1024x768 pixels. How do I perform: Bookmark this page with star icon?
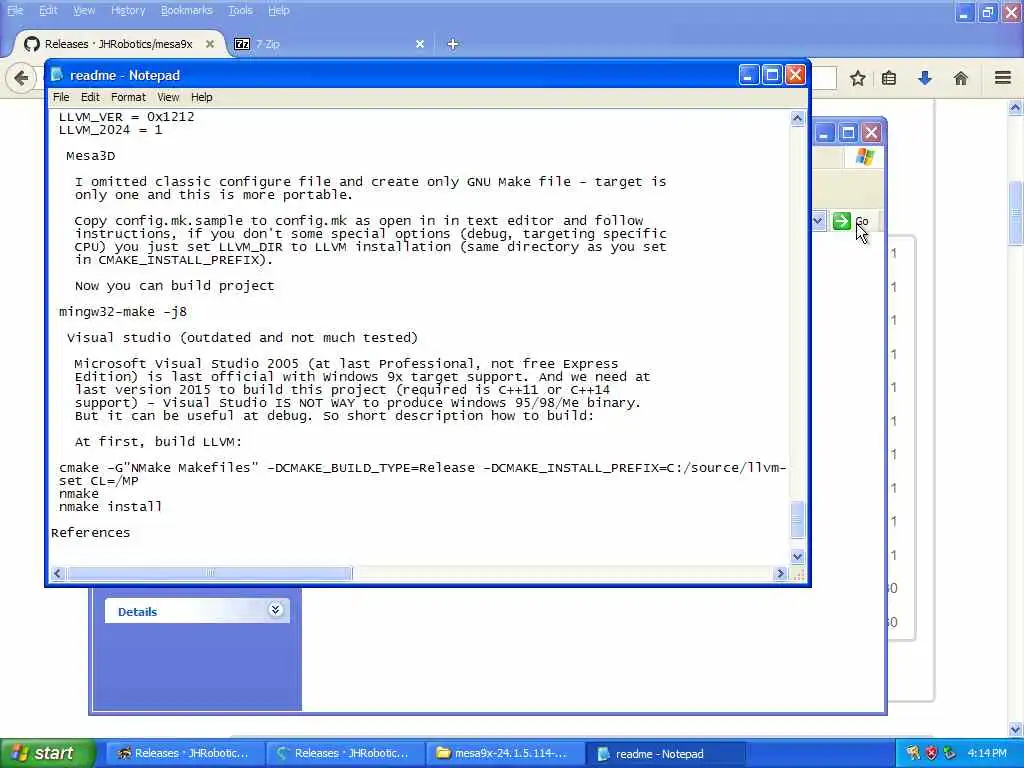tap(857, 78)
